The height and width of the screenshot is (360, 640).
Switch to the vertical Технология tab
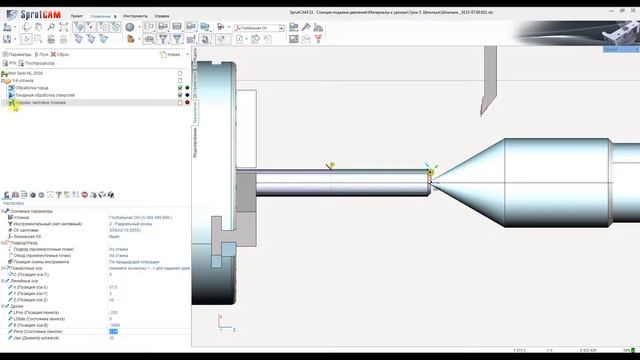click(x=195, y=112)
